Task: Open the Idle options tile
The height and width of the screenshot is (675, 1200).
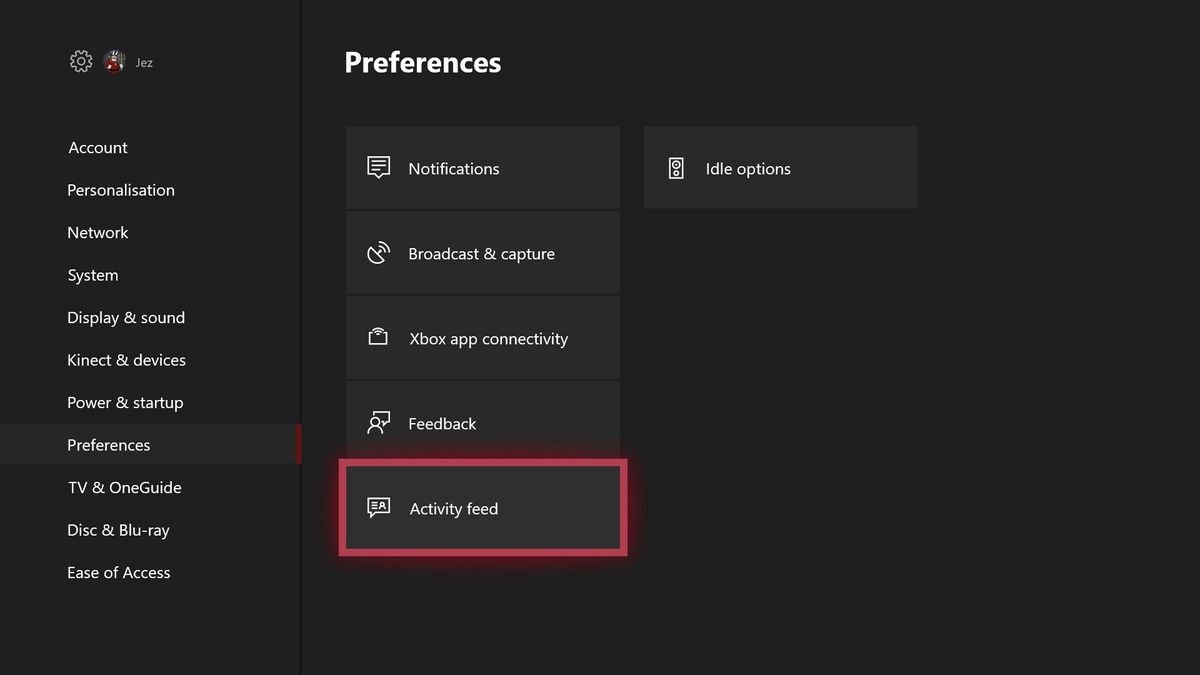Action: click(x=780, y=167)
